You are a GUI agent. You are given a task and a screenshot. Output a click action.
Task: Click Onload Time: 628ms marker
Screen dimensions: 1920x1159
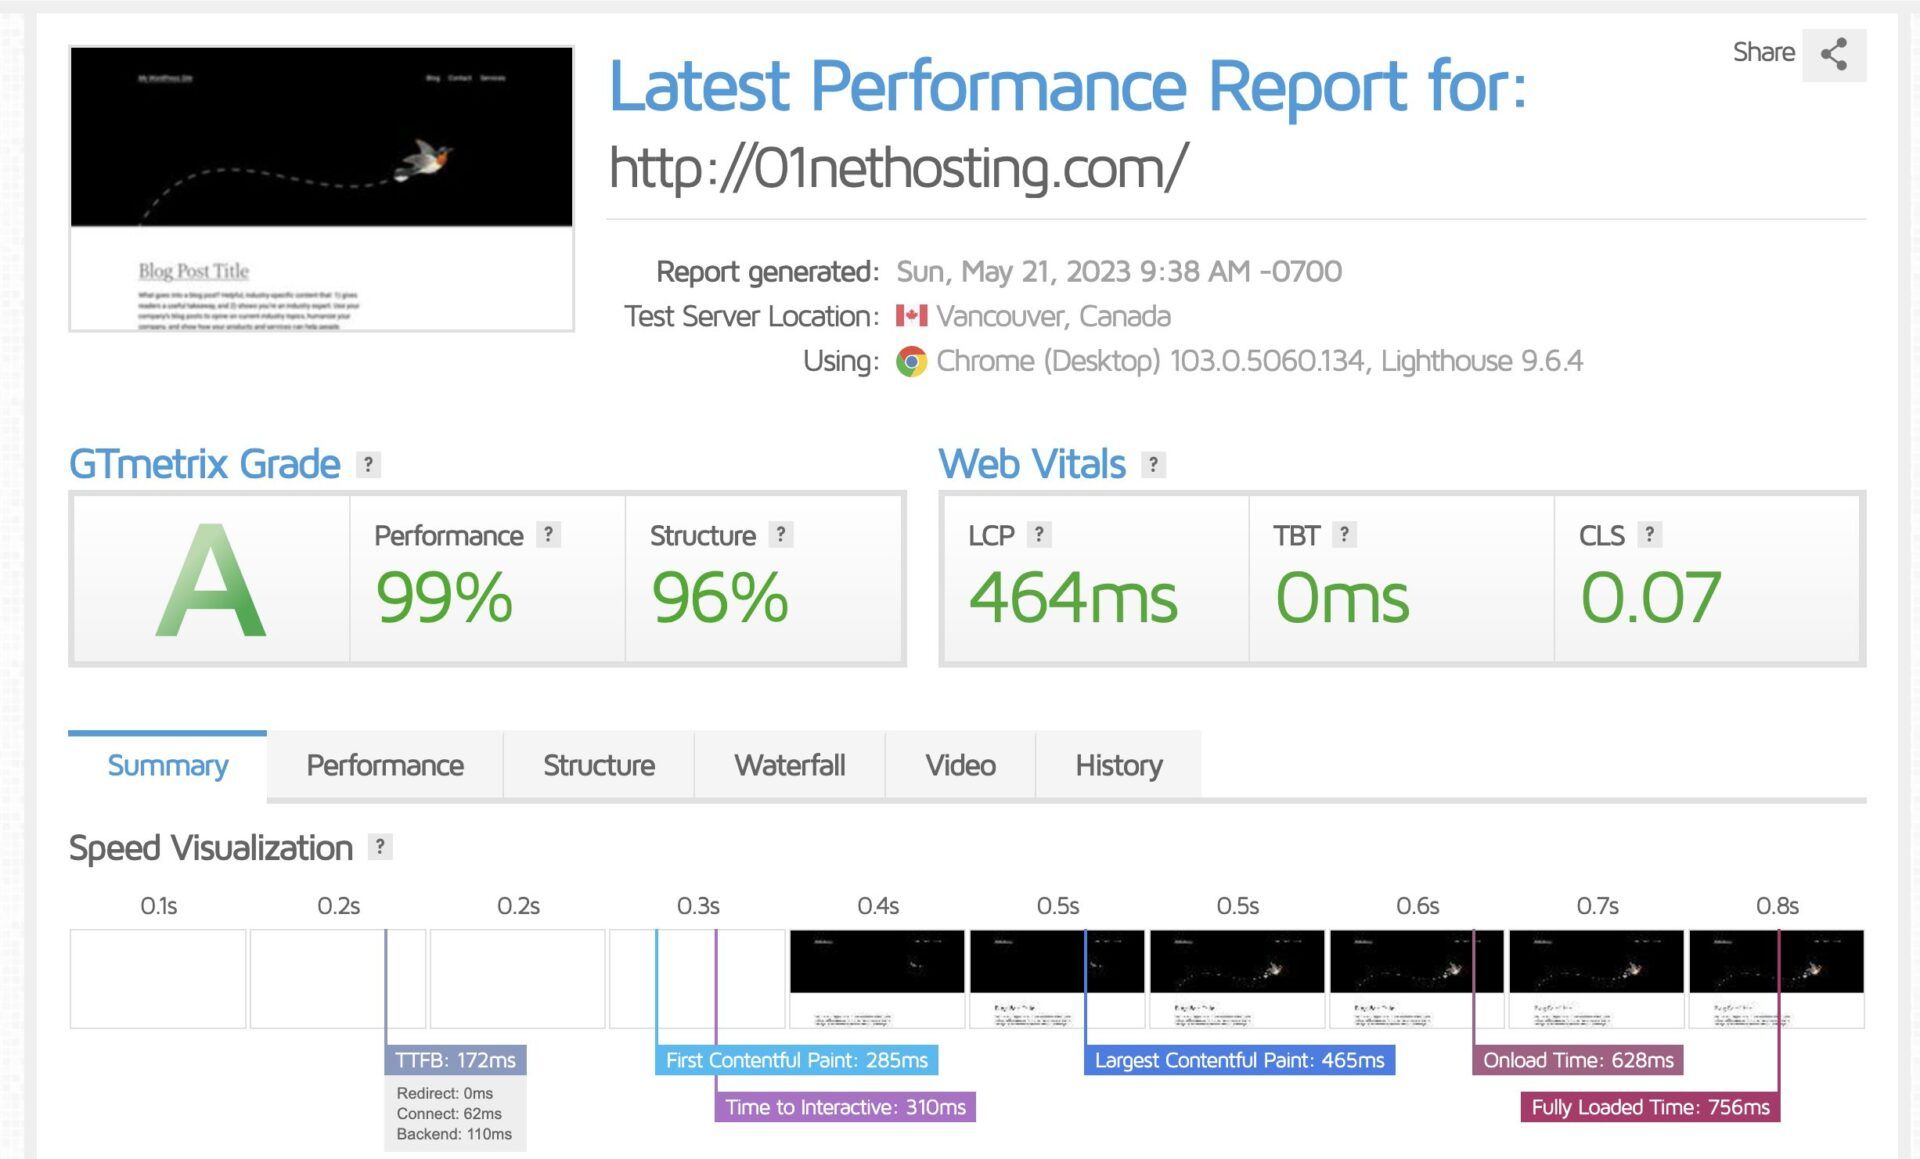[1578, 1060]
